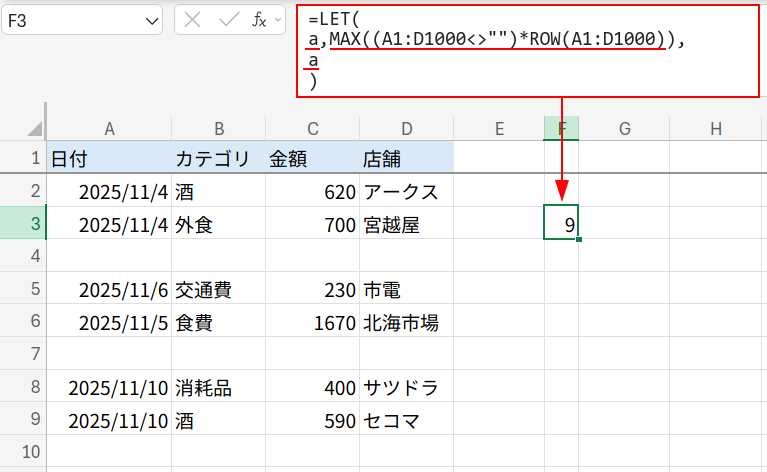Image resolution: width=767 pixels, height=472 pixels.
Task: Click cell with amount 700
Action: coord(313,223)
